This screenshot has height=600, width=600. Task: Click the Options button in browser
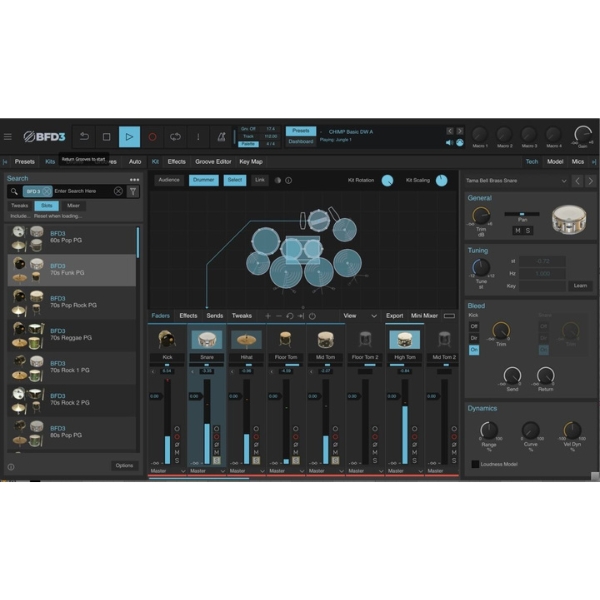pyautogui.click(x=124, y=466)
